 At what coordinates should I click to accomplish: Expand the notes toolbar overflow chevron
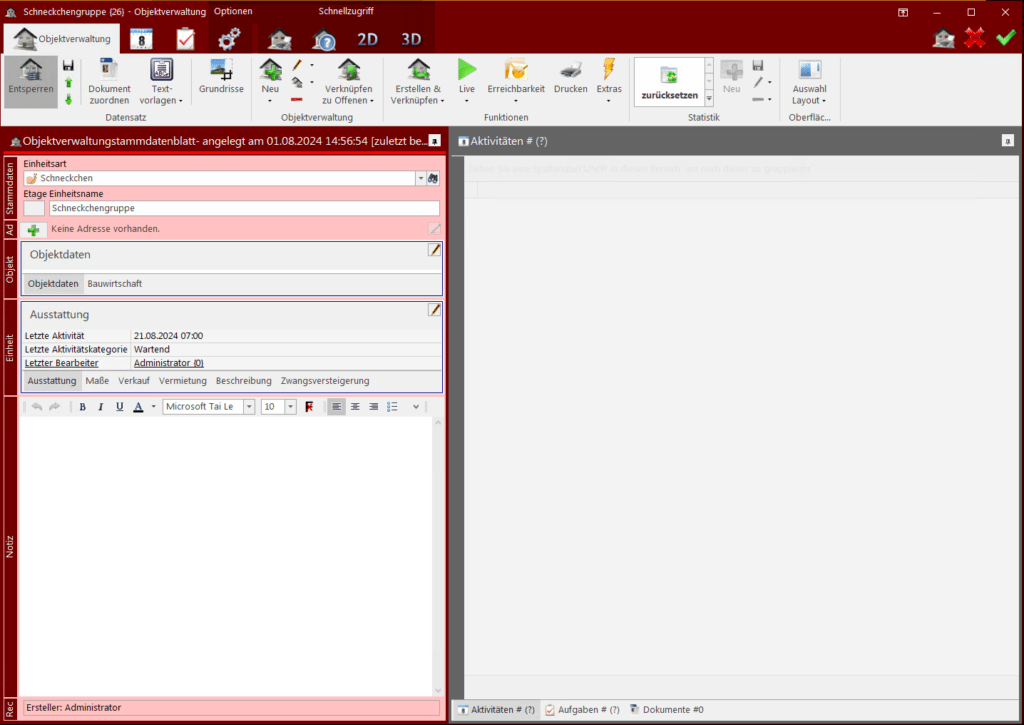click(x=416, y=407)
